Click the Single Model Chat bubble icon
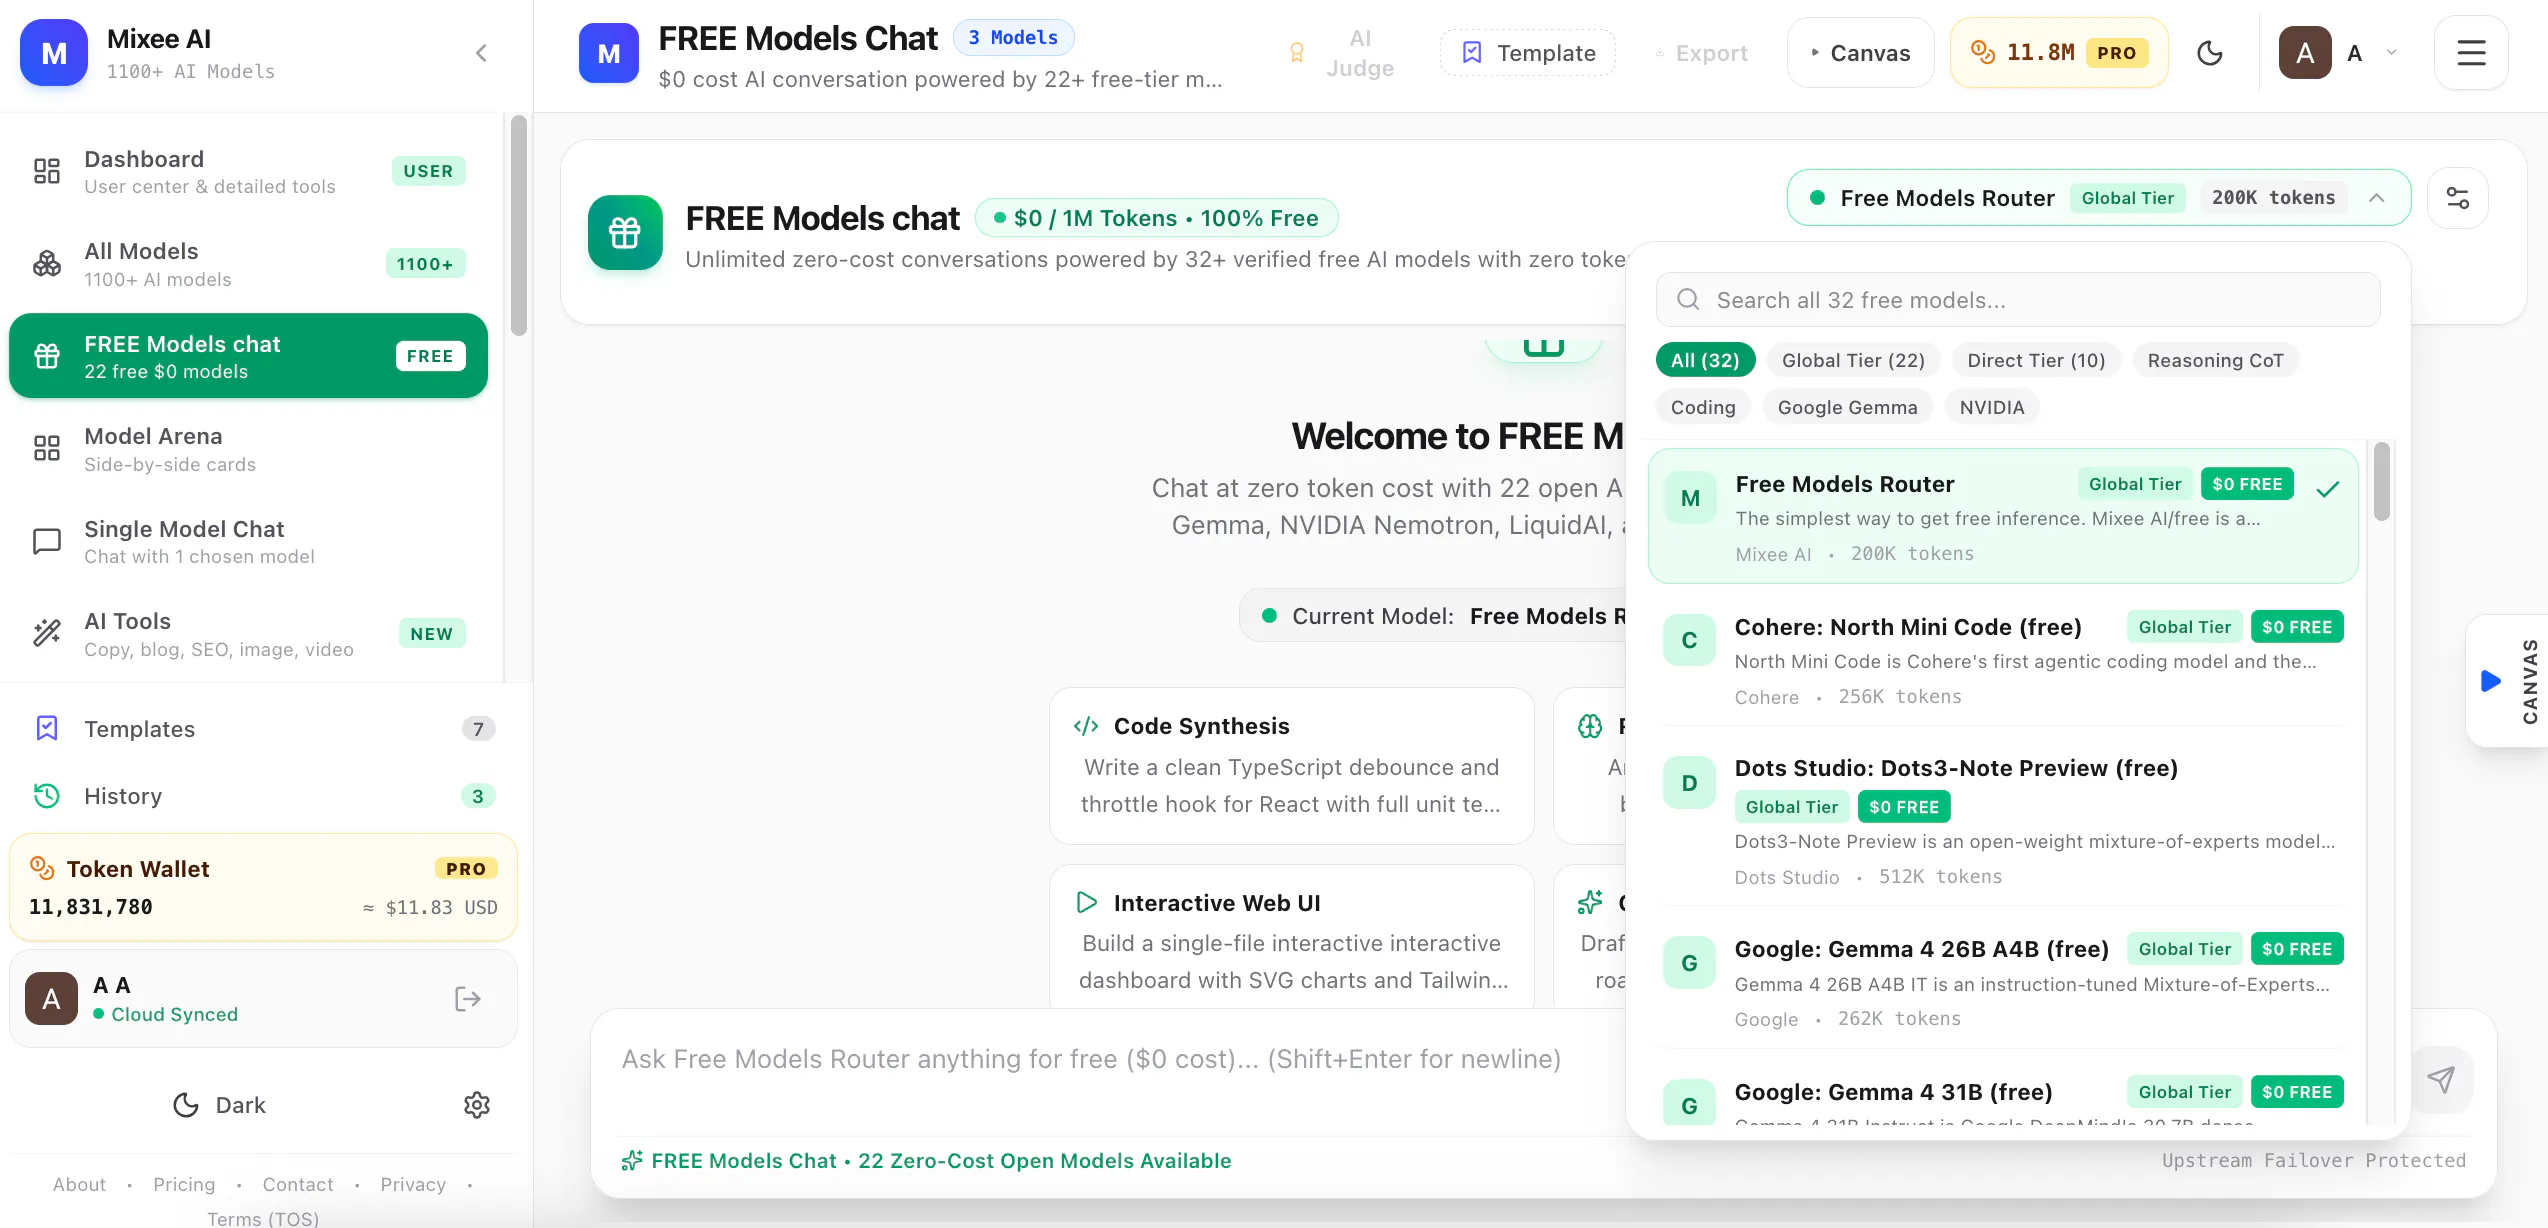Viewport: 2548px width, 1228px height. pyautogui.click(x=47, y=541)
